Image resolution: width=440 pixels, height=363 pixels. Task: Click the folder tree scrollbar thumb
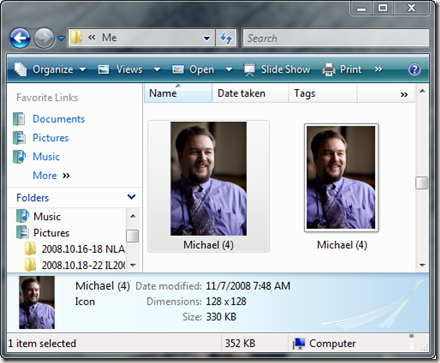tap(133, 236)
